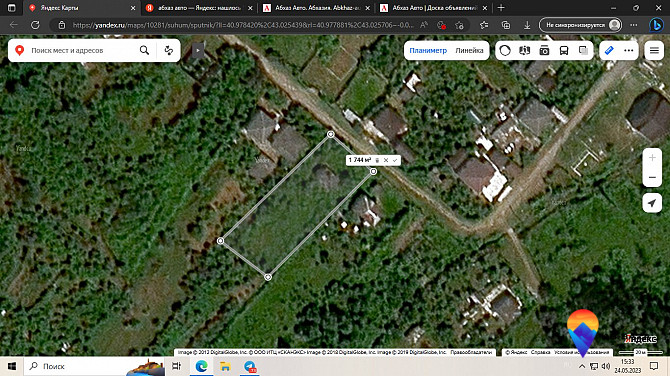
Task: Open the panoramas map-pin icon
Action: coord(524,50)
